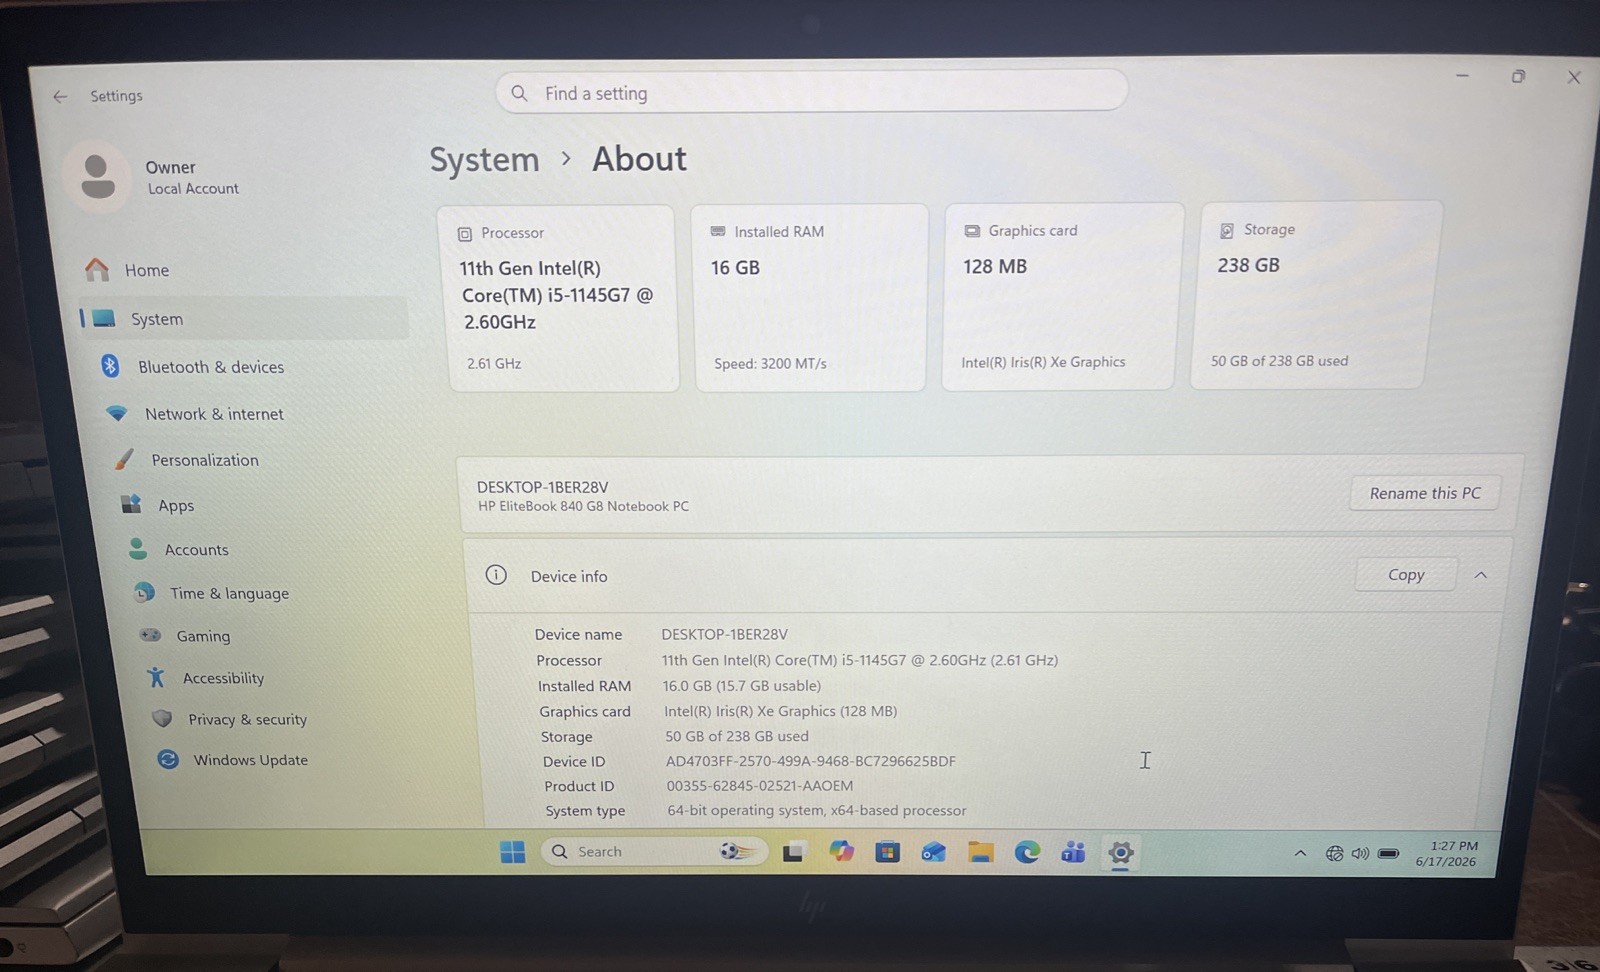Select System in the sidebar
The image size is (1600, 972).
click(x=244, y=319)
